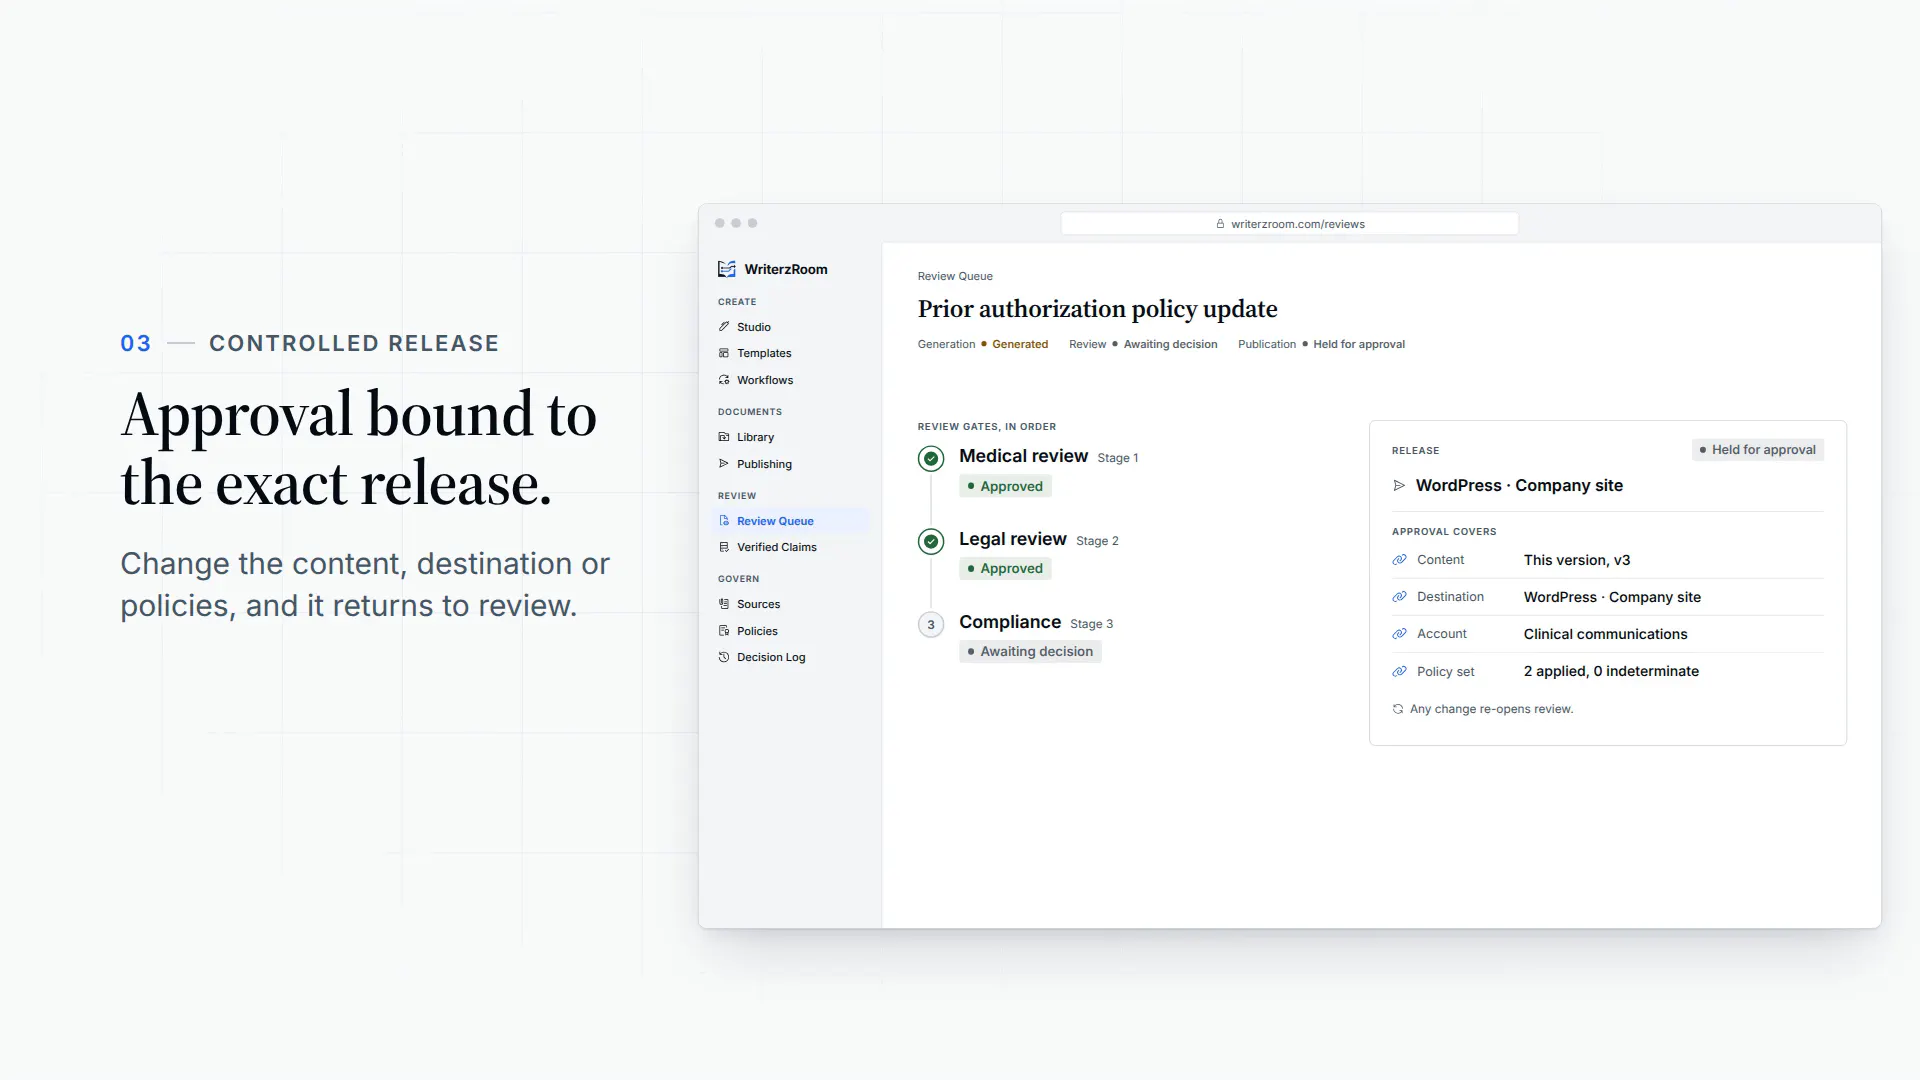Click This version, v3 text

[x=1577, y=560]
